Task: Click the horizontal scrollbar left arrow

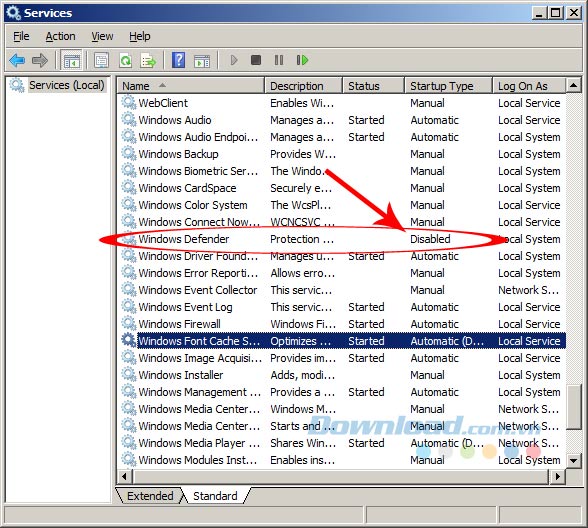Action: point(124,477)
